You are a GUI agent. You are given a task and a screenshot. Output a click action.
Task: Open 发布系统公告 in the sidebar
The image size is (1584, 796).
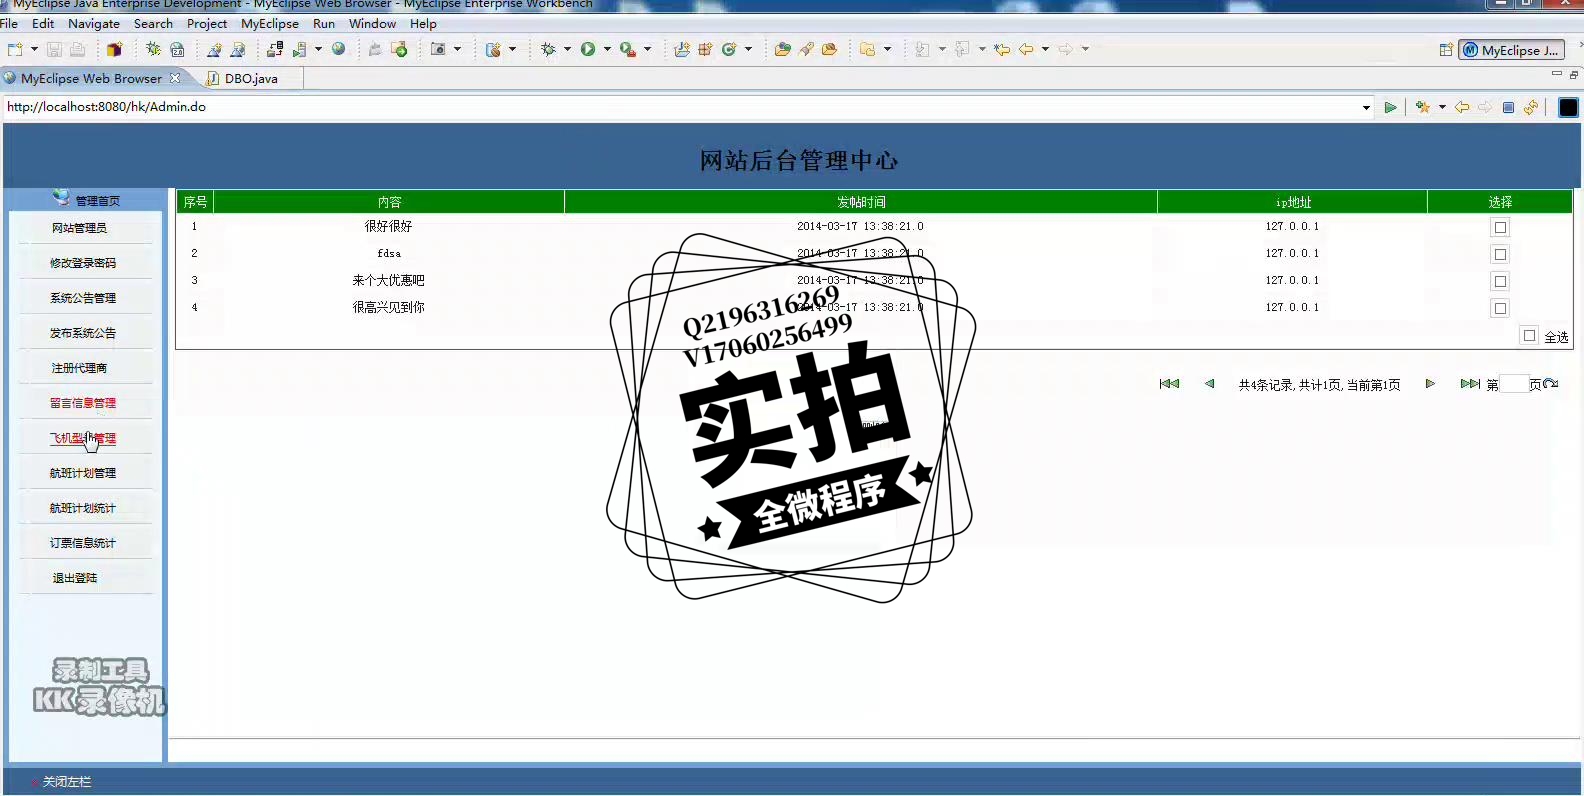[83, 333]
